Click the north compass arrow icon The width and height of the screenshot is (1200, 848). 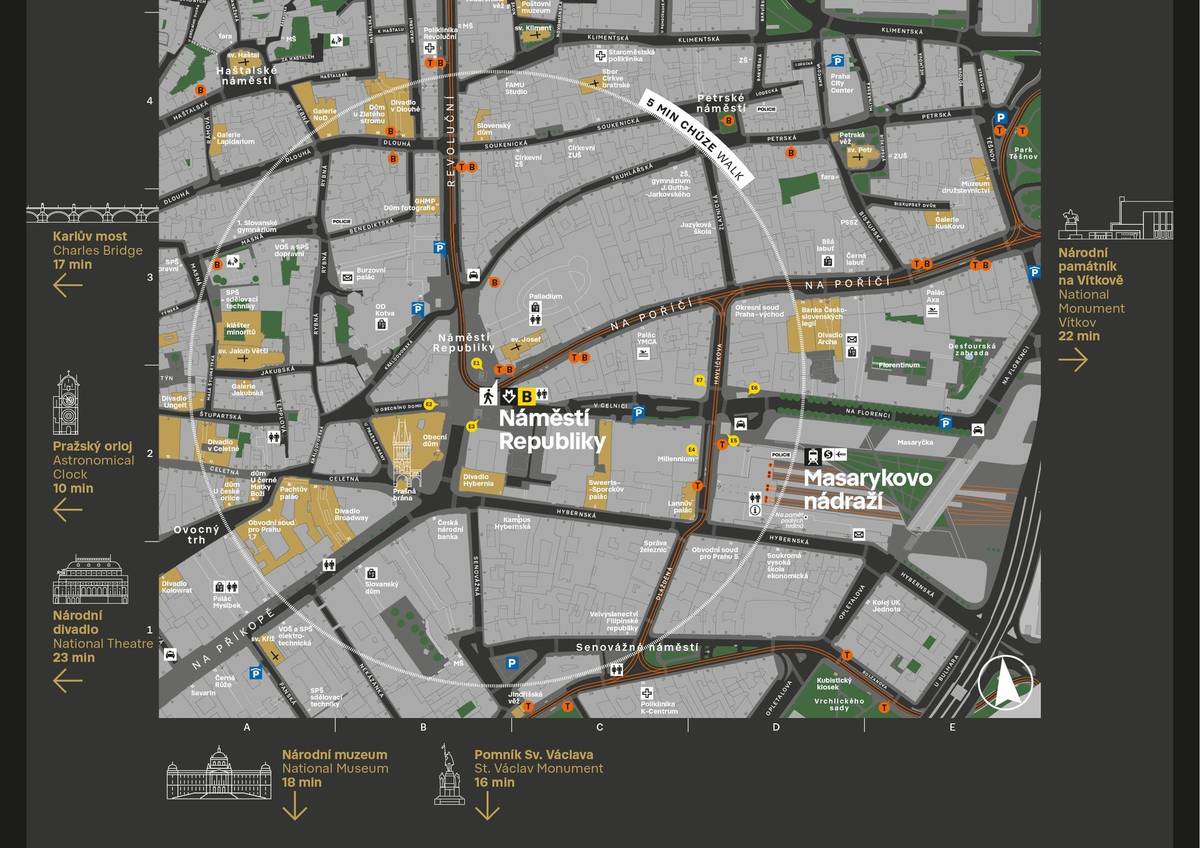pos(1005,684)
